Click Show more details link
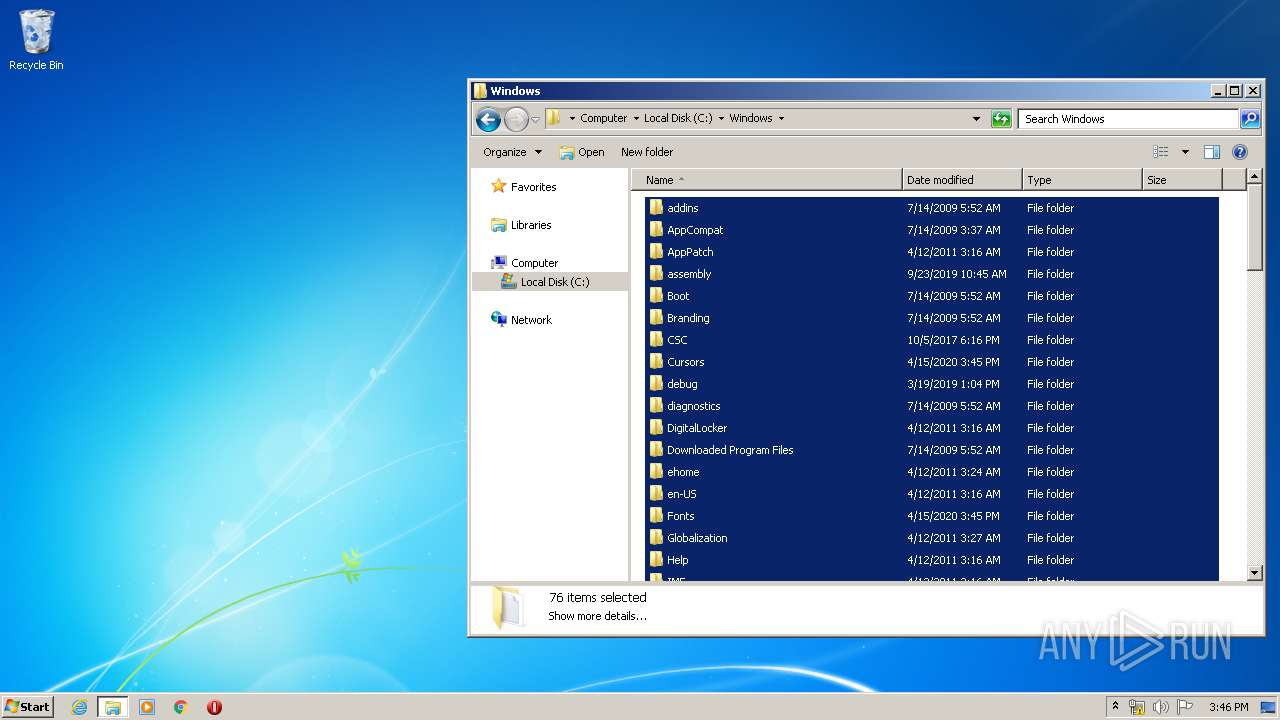 597,616
